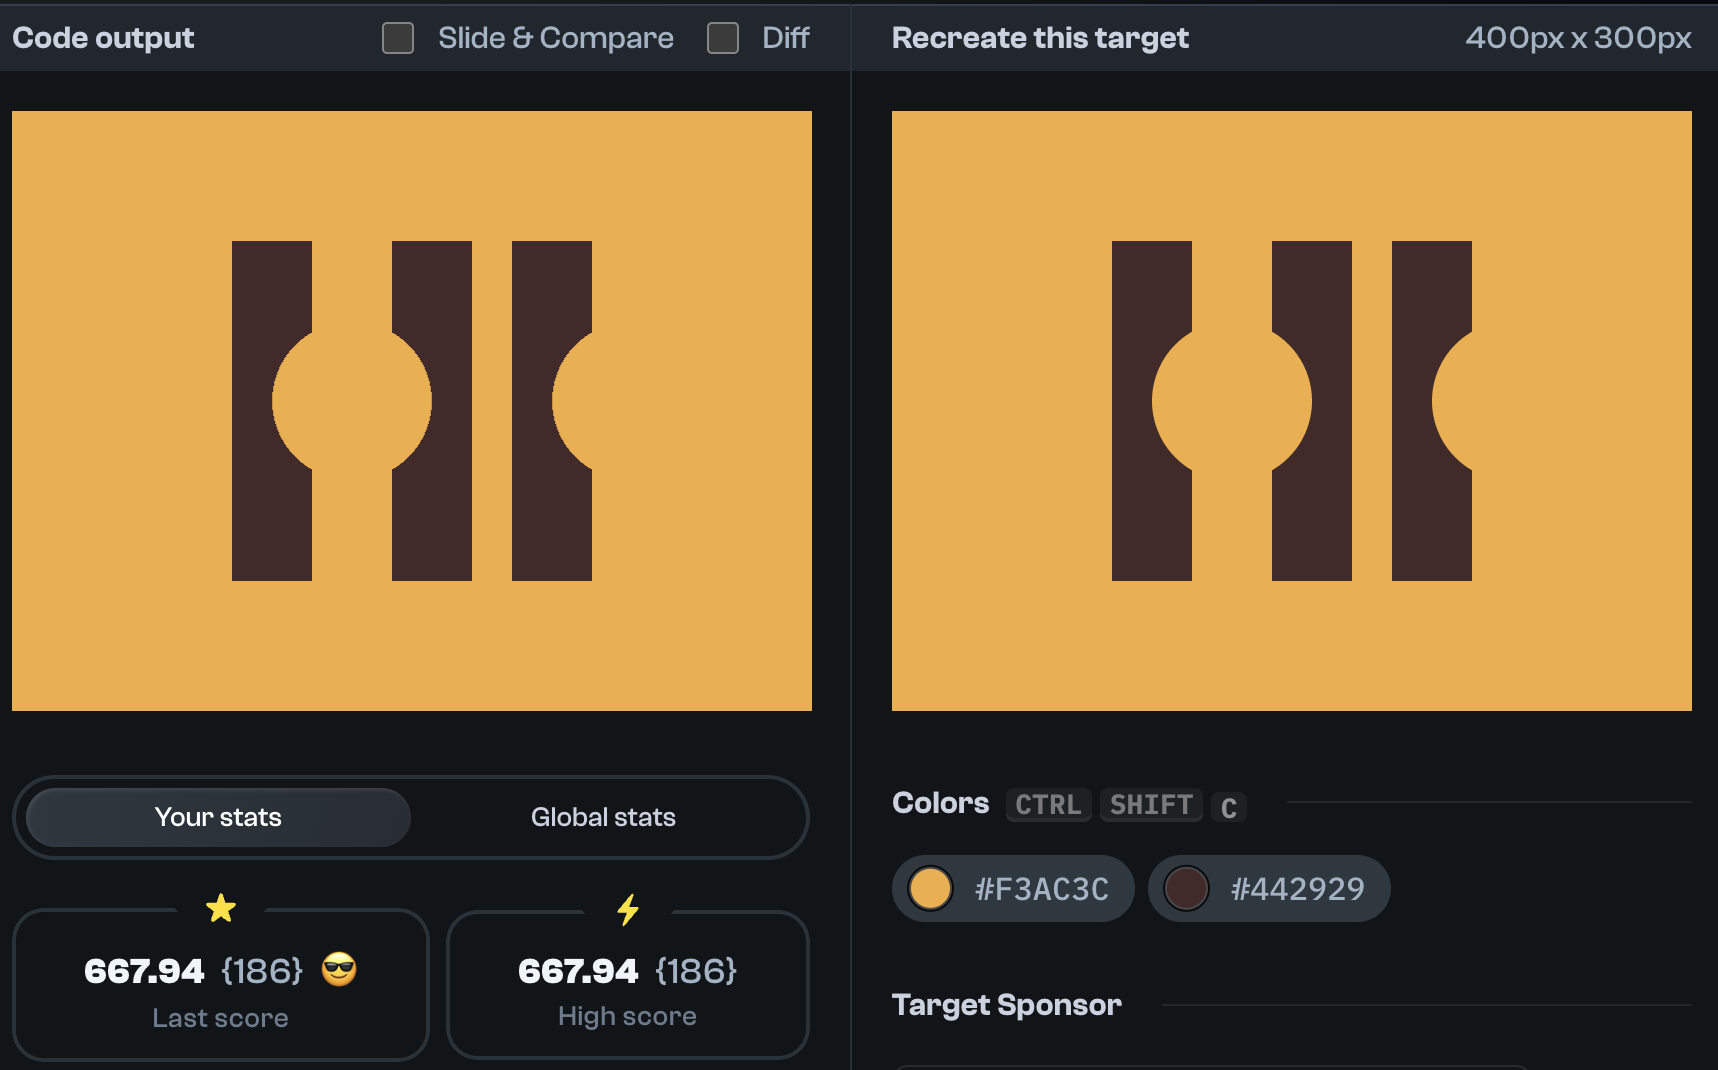Enable the Slide & Compare checkbox
1718x1070 pixels.
398,38
